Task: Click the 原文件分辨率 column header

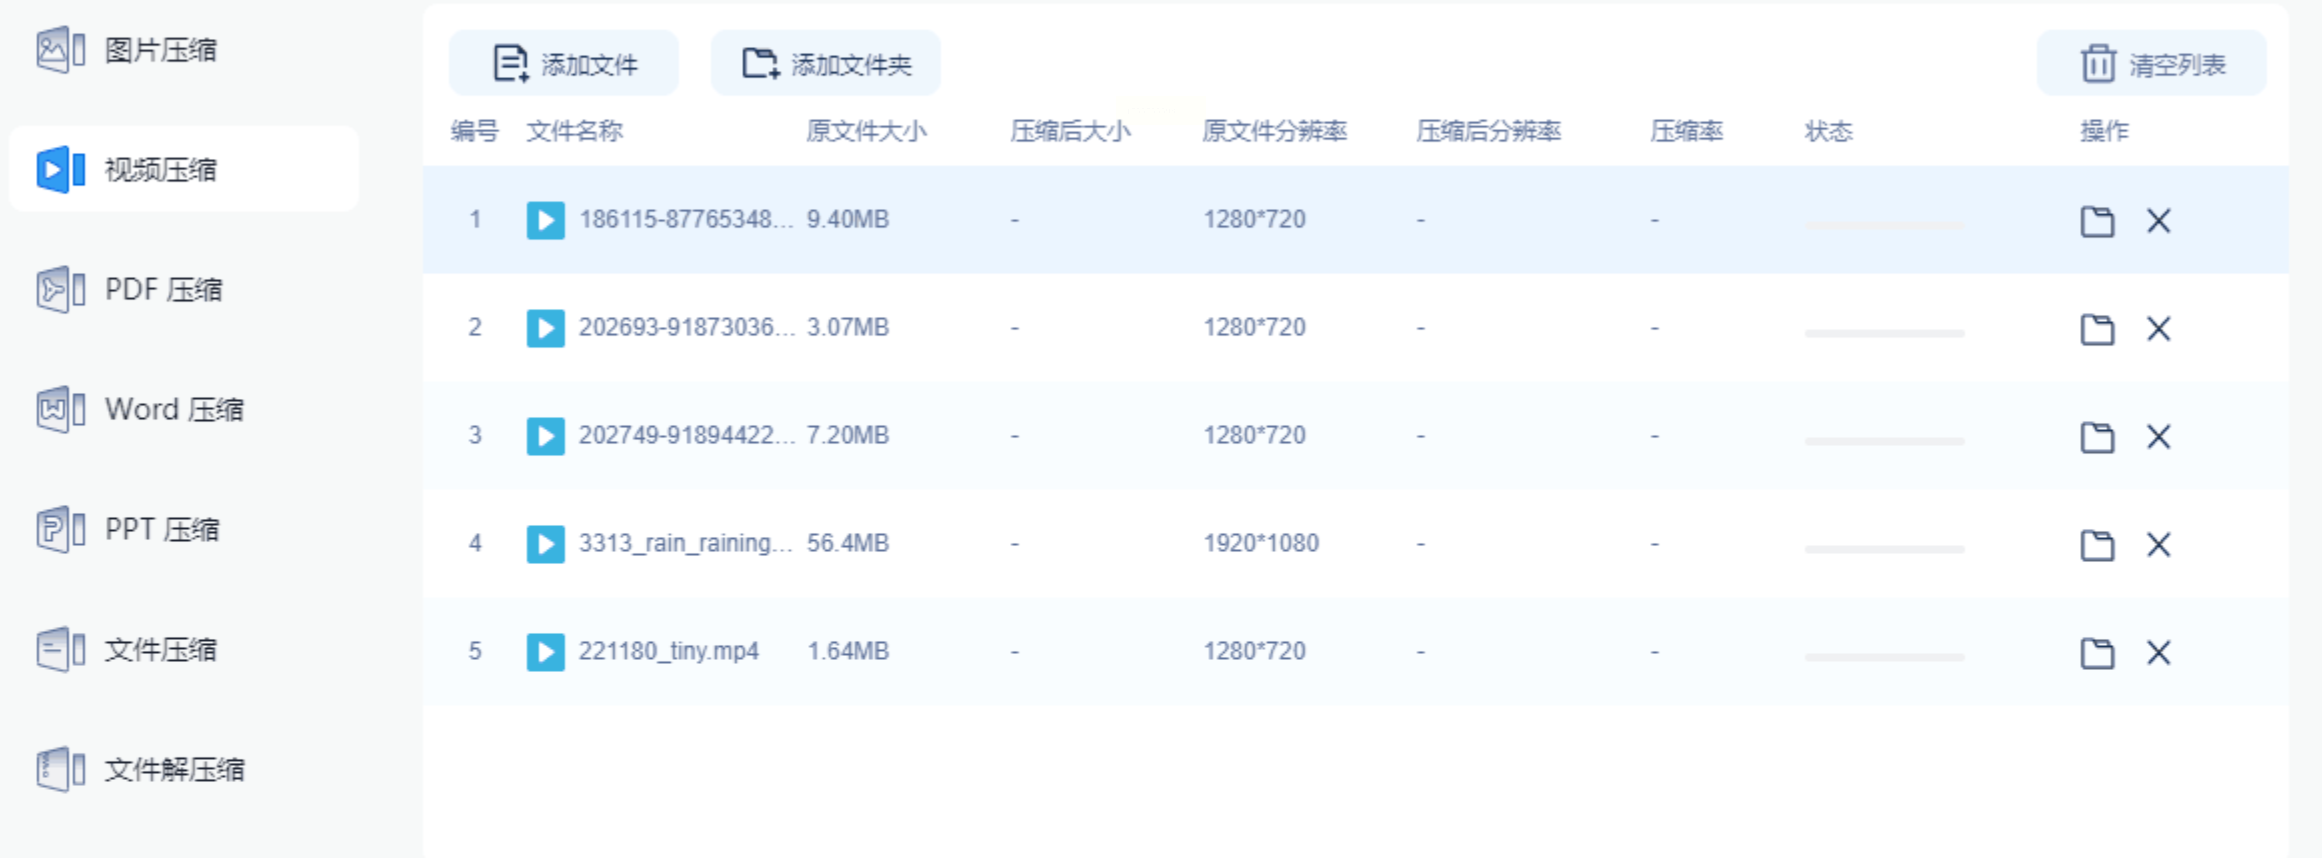Action: [x=1274, y=131]
